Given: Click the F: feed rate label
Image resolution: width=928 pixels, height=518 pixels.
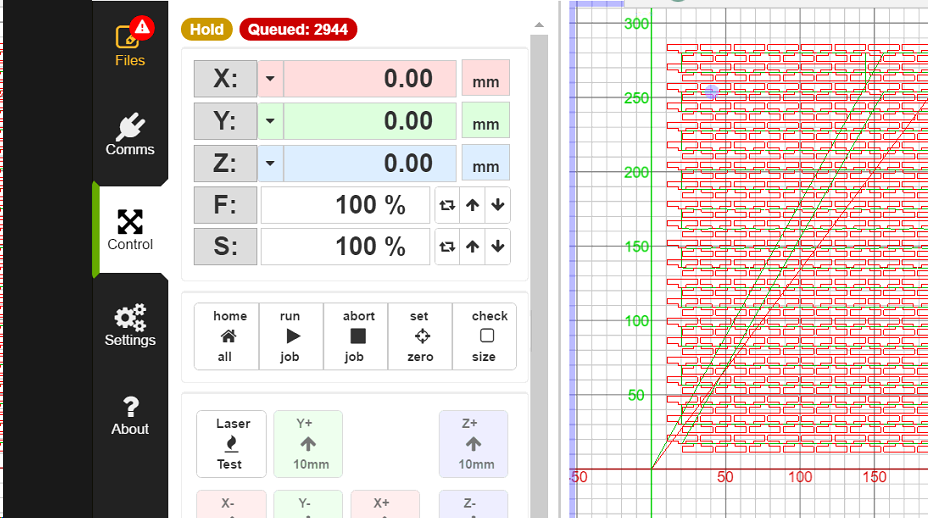Looking at the screenshot, I should click(x=225, y=205).
